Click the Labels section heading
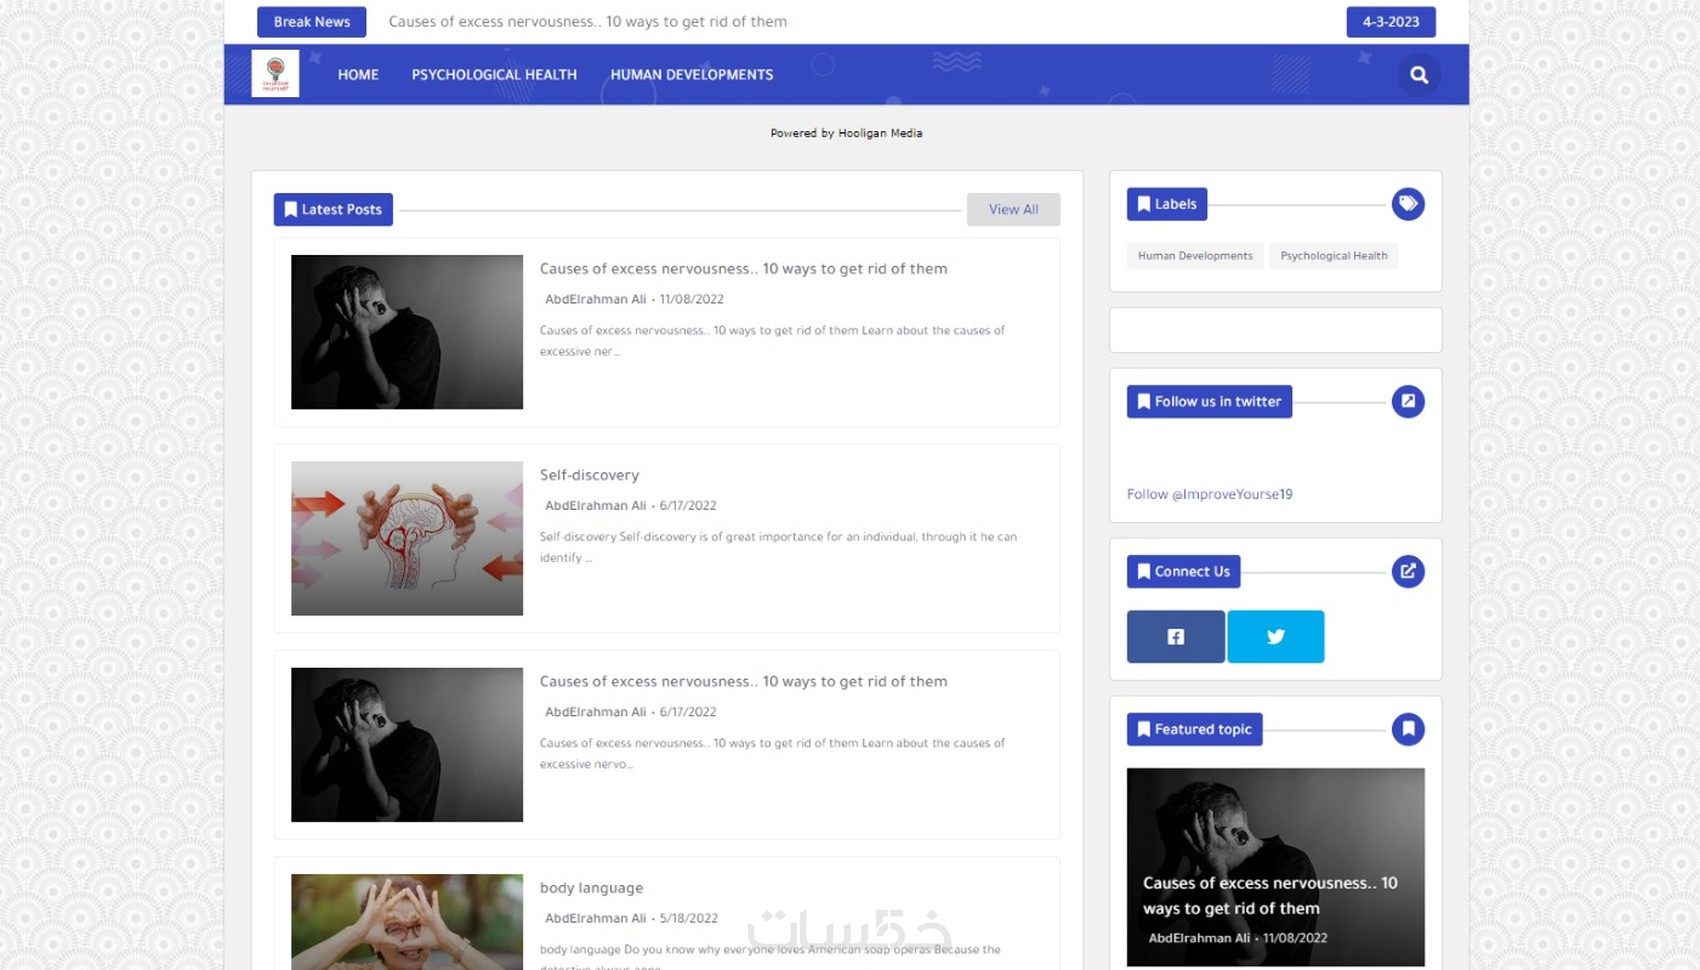 pyautogui.click(x=1167, y=204)
